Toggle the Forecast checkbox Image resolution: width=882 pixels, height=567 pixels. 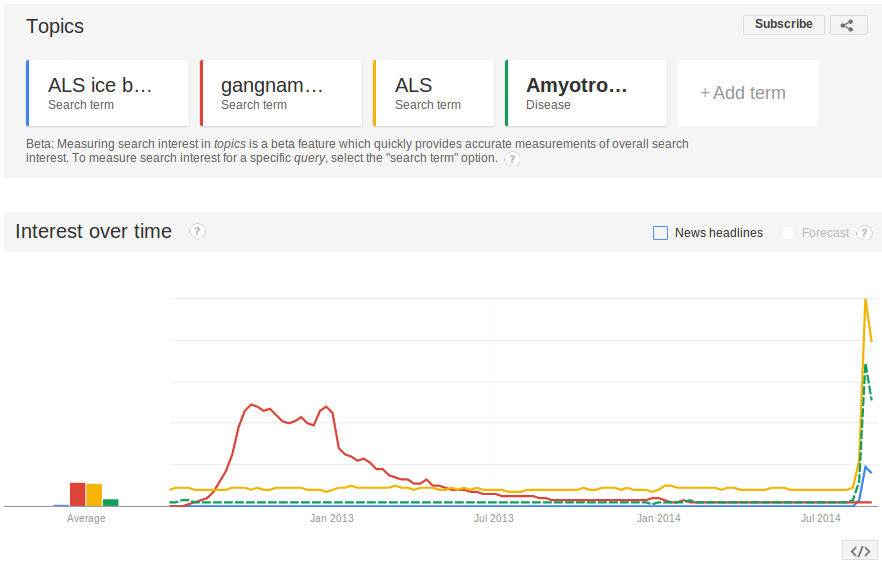788,233
